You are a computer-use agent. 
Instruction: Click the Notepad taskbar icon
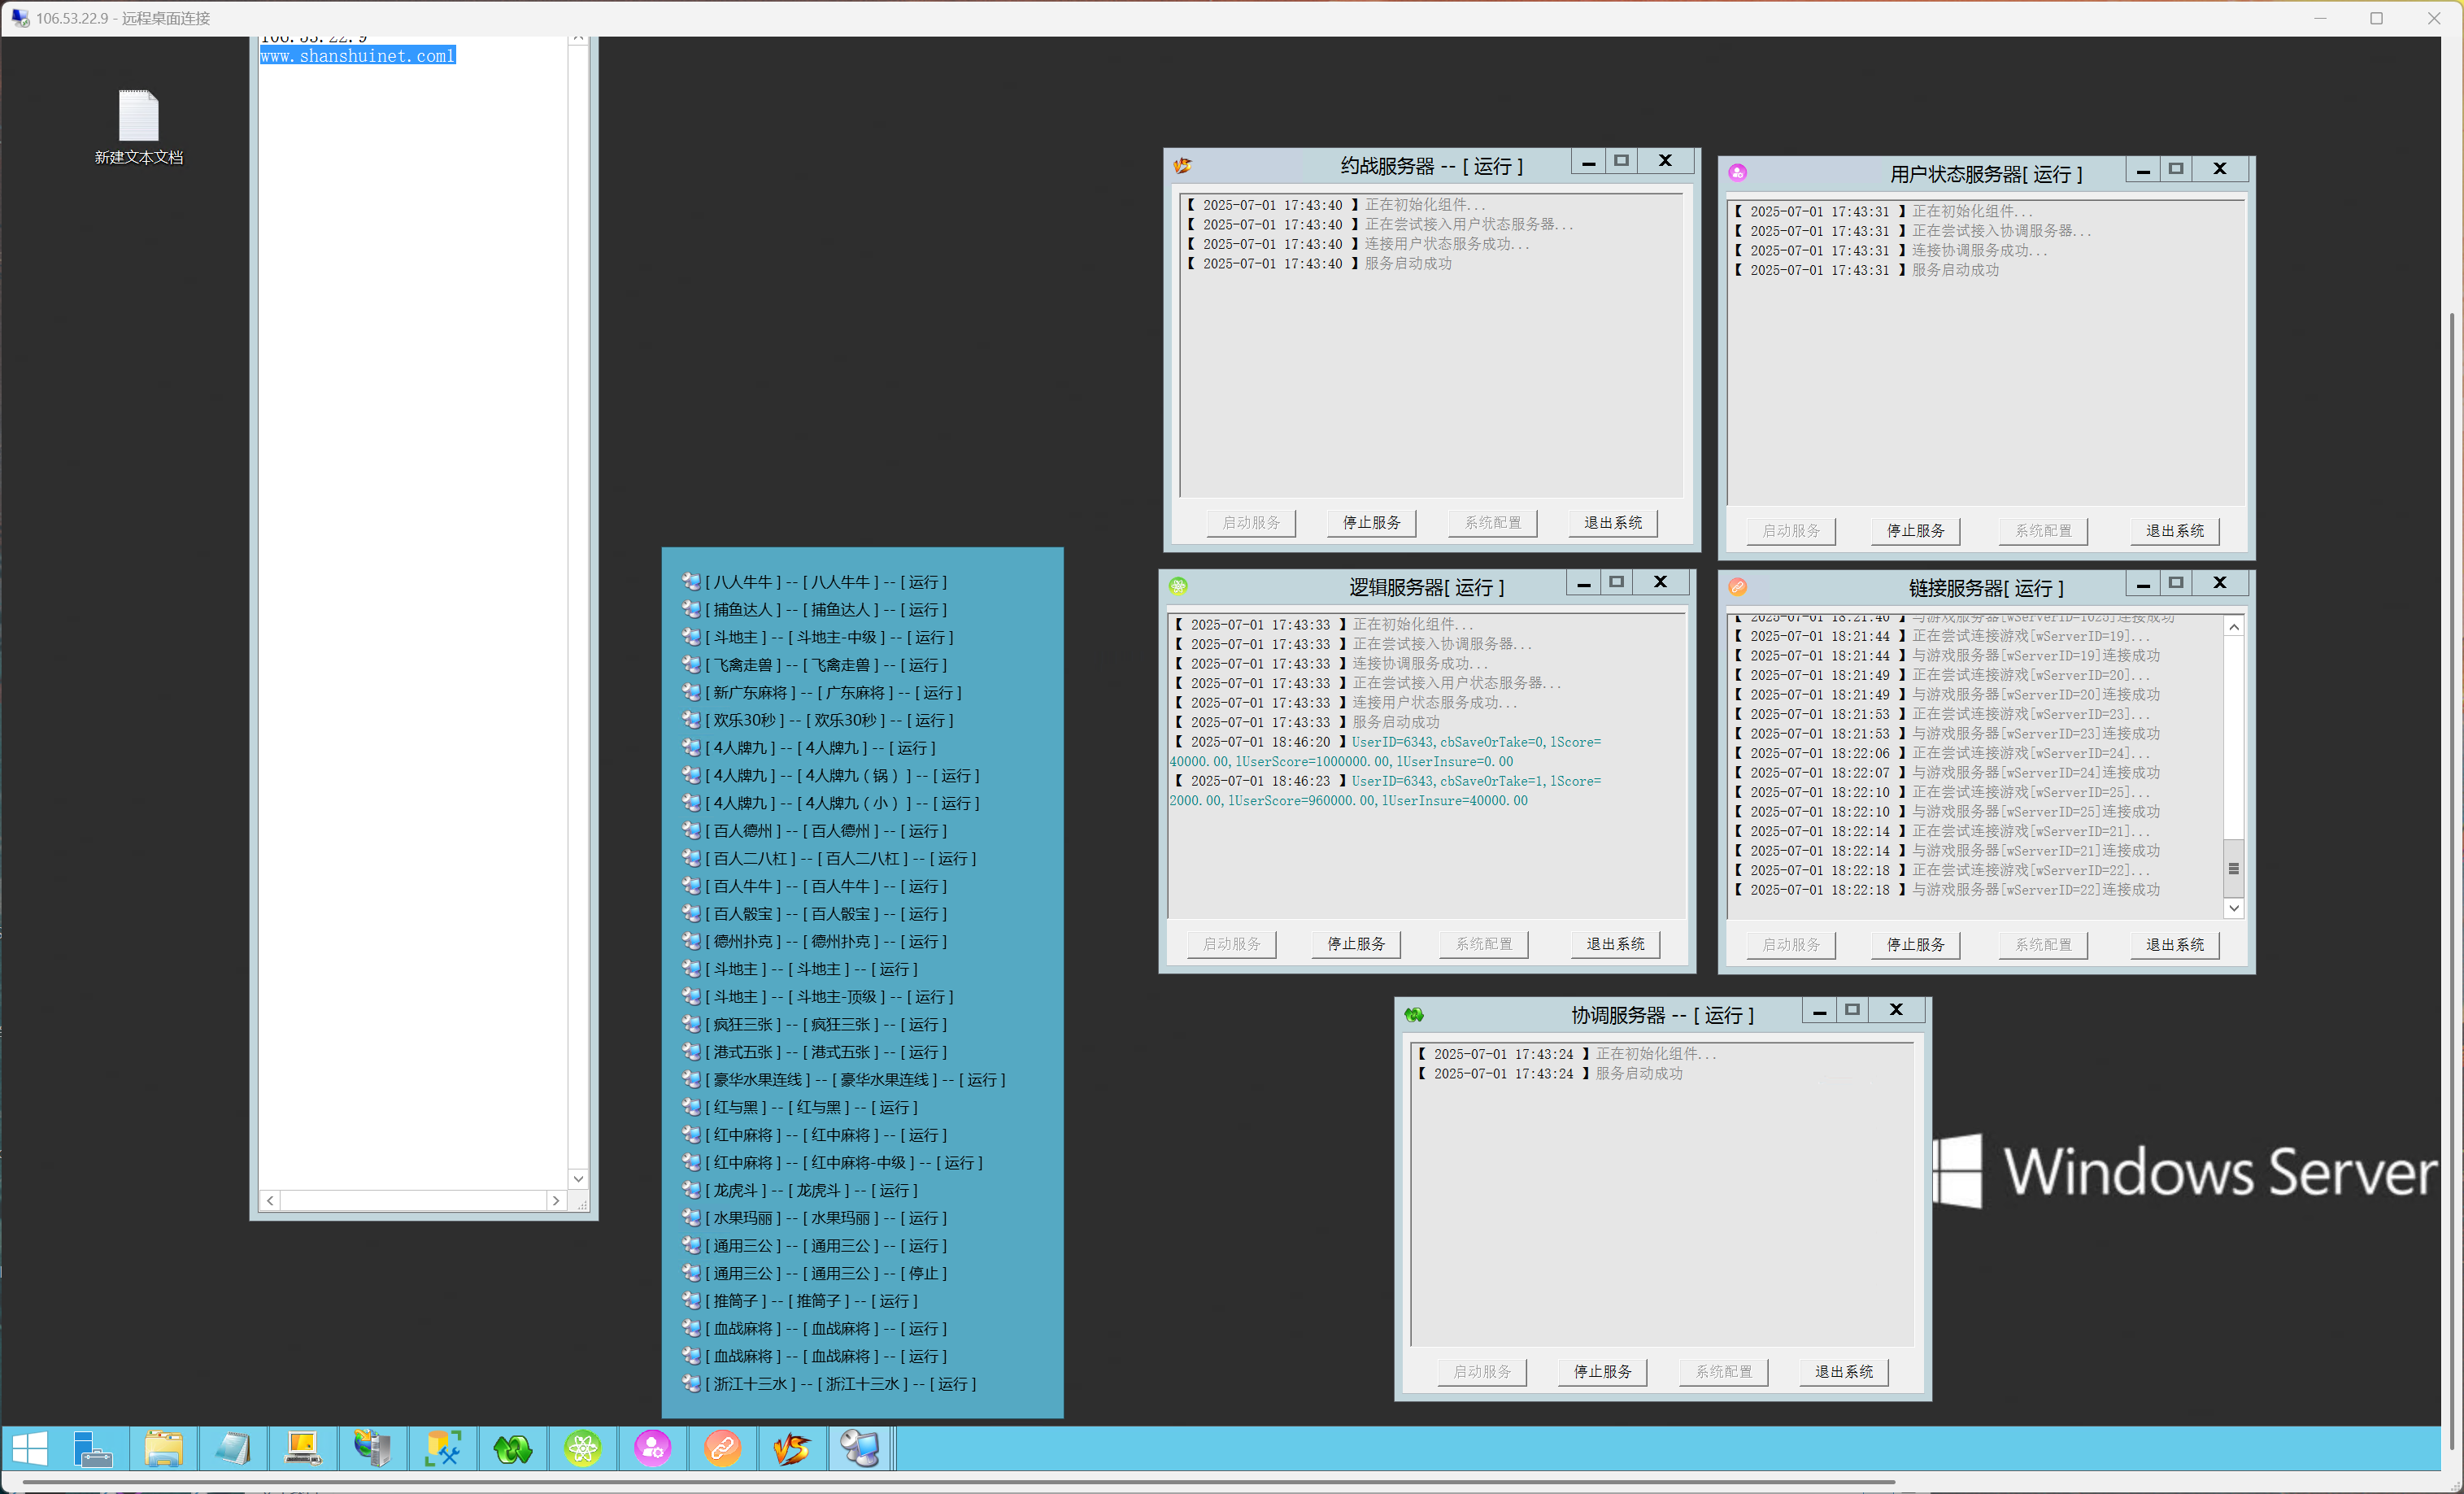coord(233,1448)
